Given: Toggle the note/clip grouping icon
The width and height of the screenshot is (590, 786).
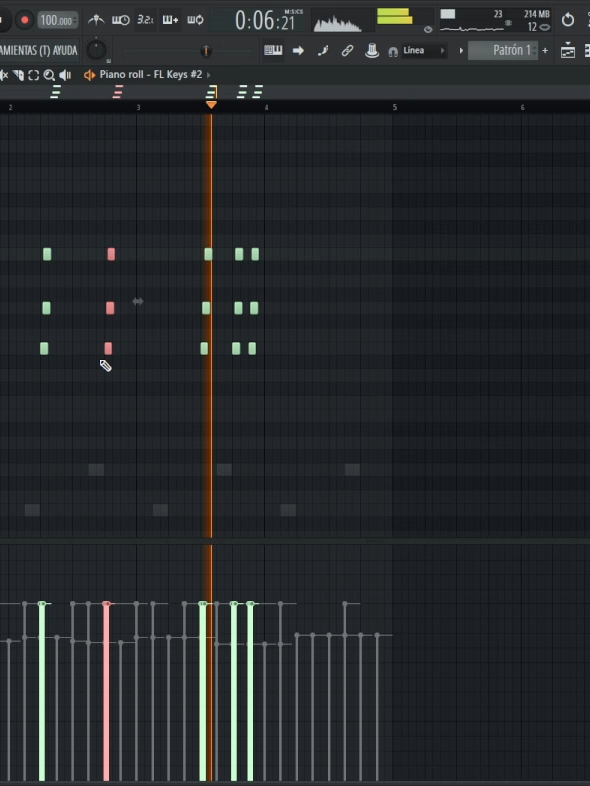Looking at the screenshot, I should 323,50.
